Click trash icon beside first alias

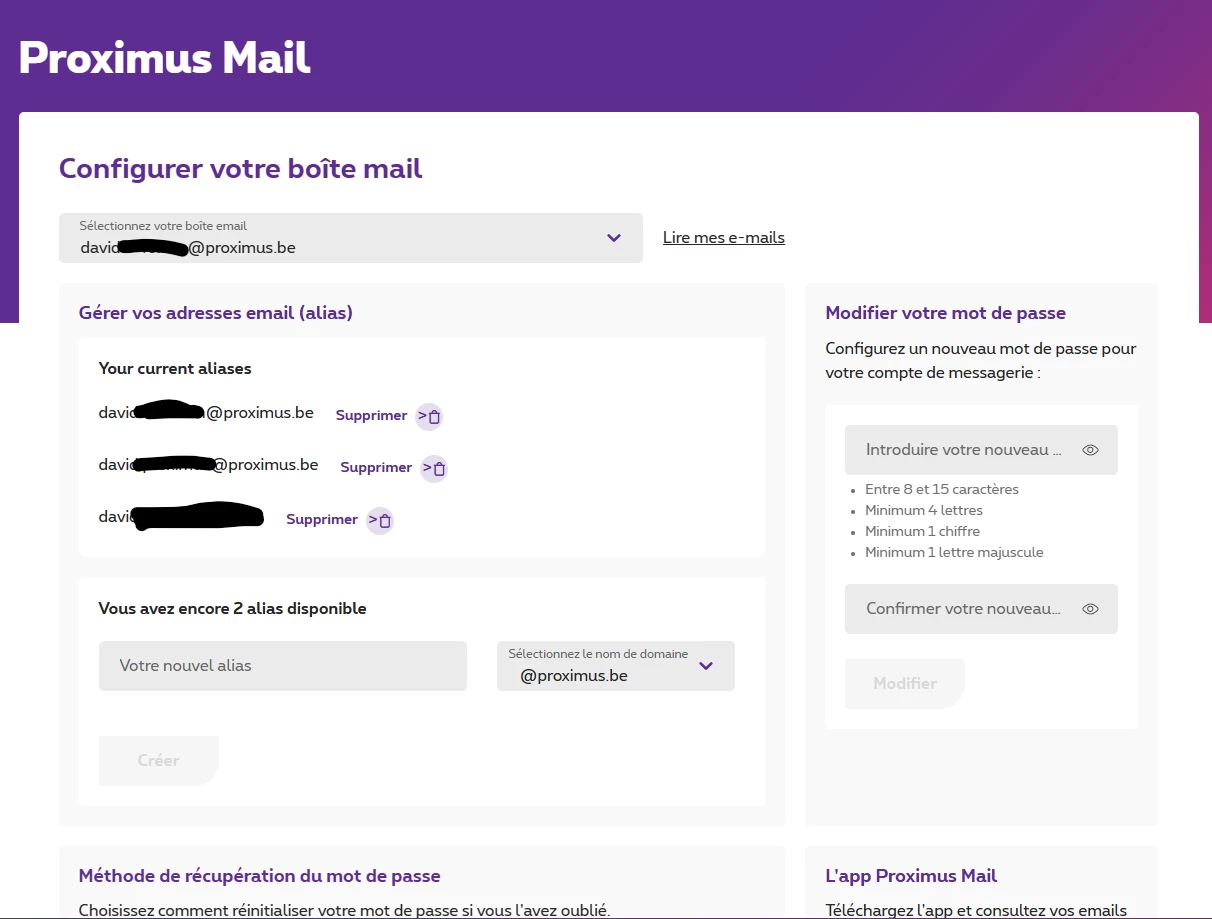pyautogui.click(x=429, y=416)
